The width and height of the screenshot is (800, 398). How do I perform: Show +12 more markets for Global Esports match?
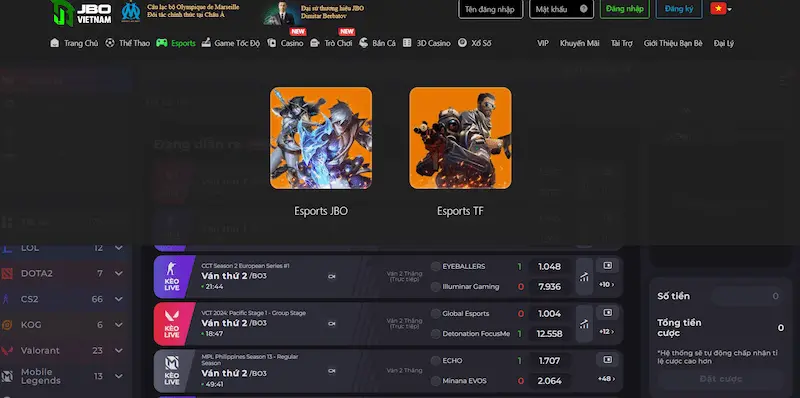607,332
